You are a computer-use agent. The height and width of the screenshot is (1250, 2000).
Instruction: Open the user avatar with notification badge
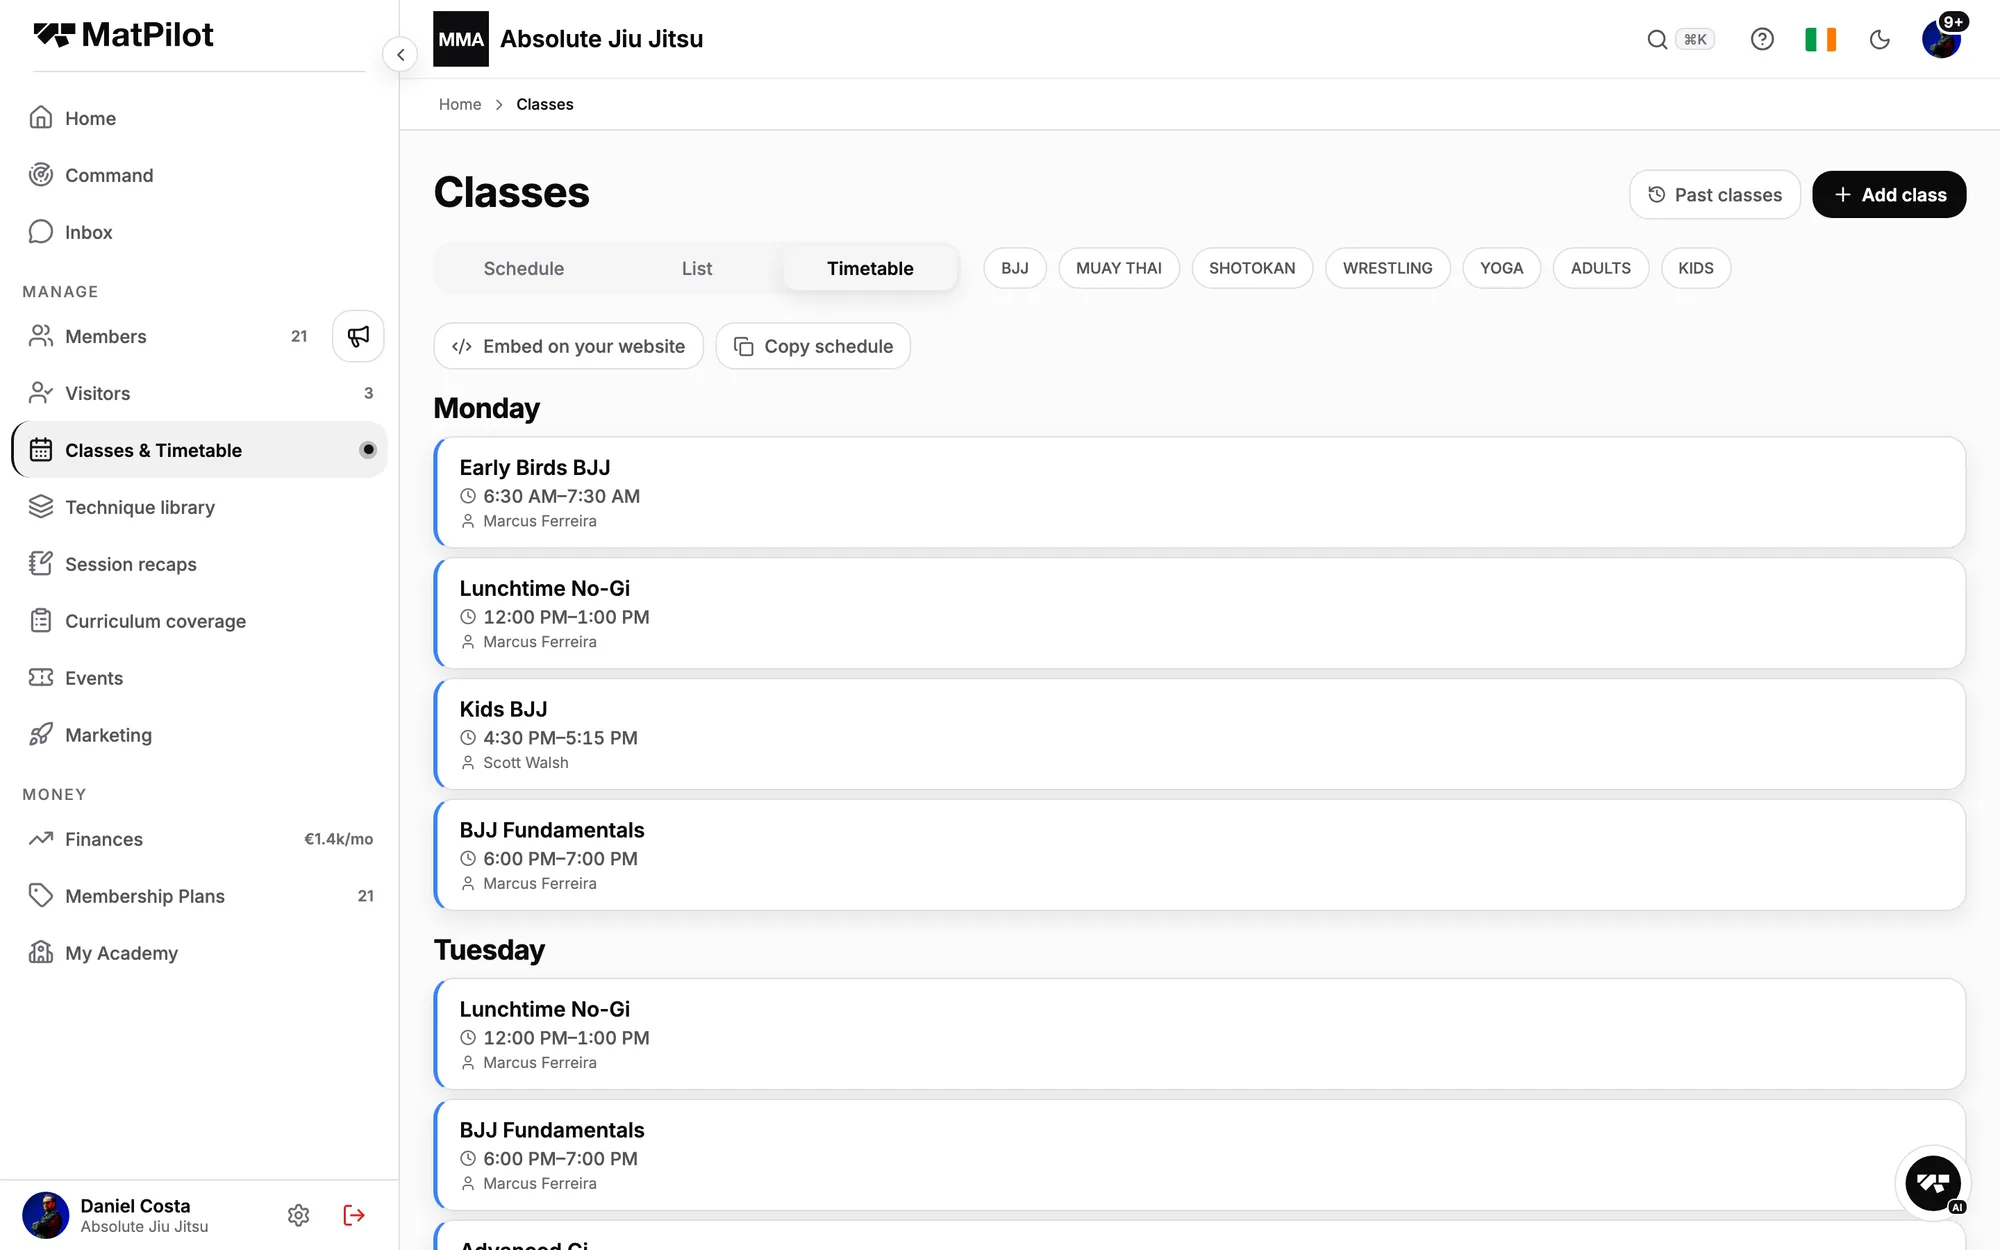click(x=1942, y=39)
